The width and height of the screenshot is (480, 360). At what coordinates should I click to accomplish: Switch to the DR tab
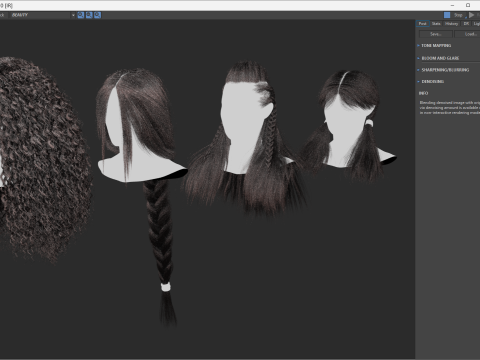click(x=466, y=24)
